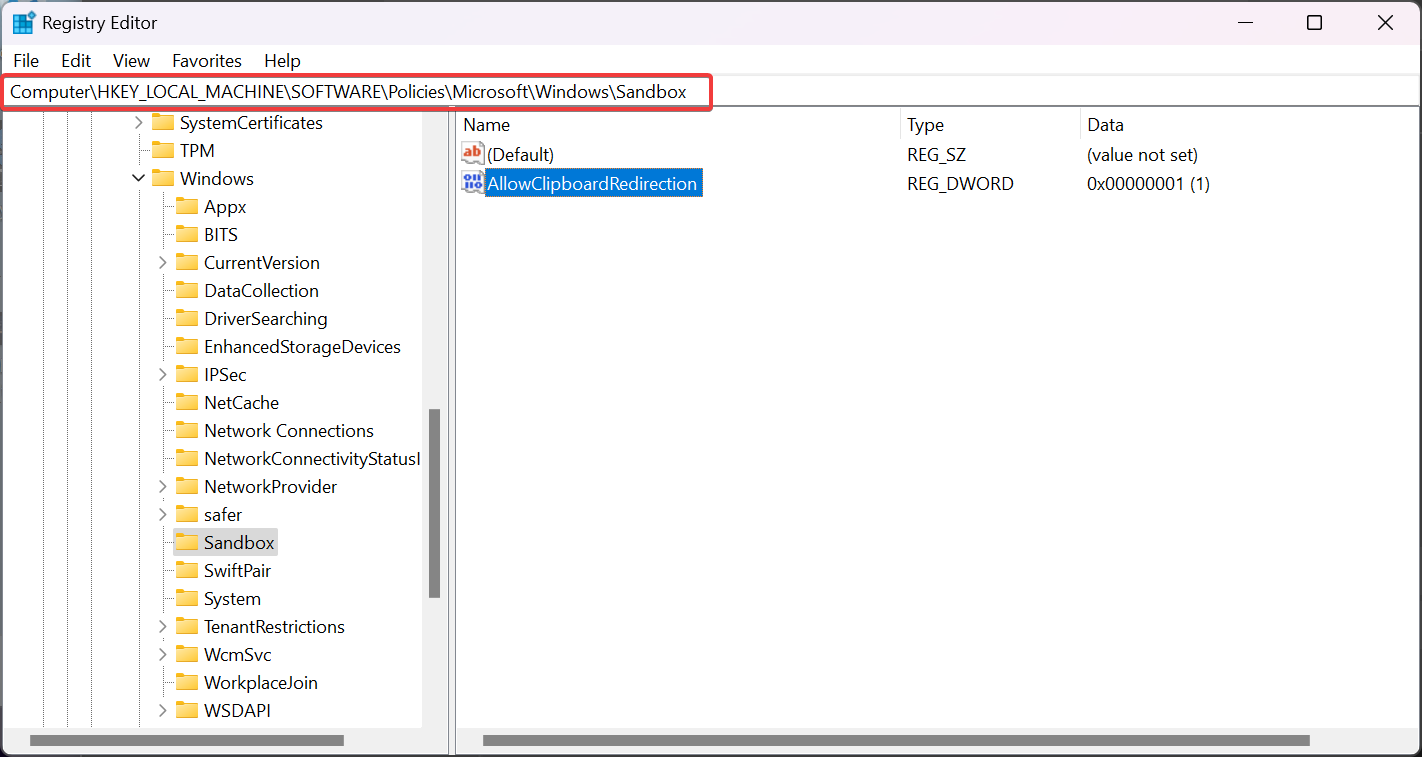Click the REG_DWORD type cell

(x=960, y=184)
